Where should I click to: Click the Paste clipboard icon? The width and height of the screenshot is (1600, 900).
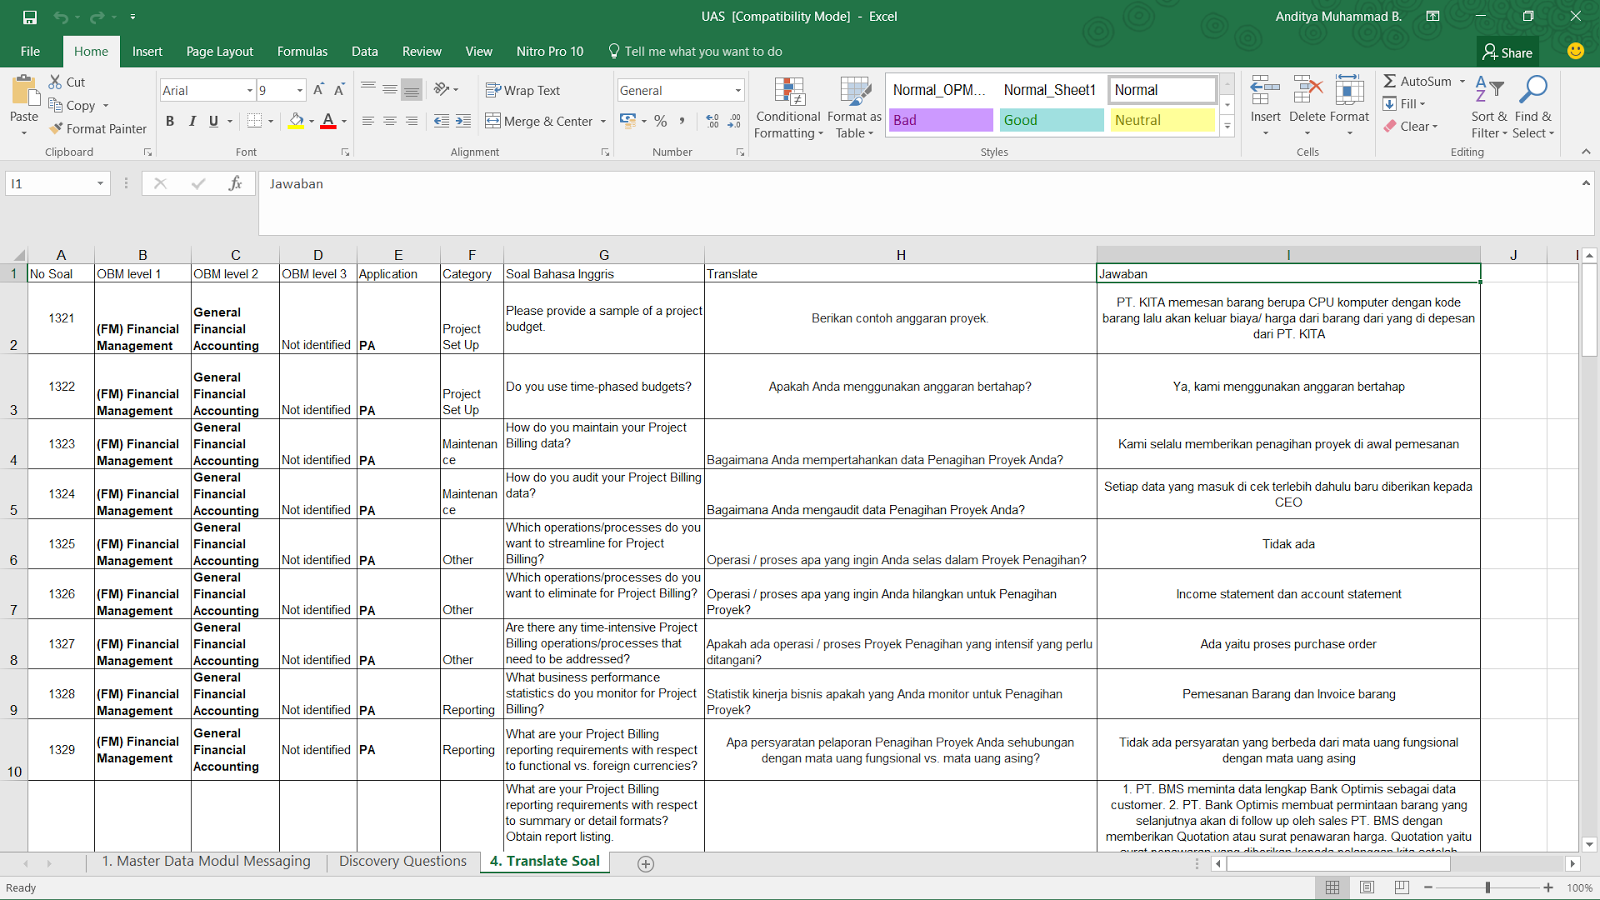point(24,91)
